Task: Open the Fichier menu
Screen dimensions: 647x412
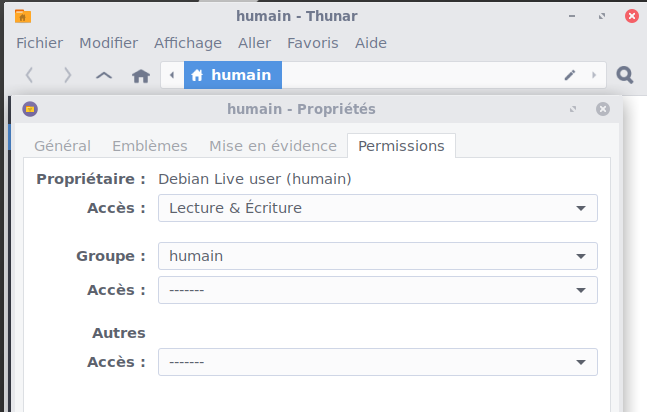Action: (39, 43)
